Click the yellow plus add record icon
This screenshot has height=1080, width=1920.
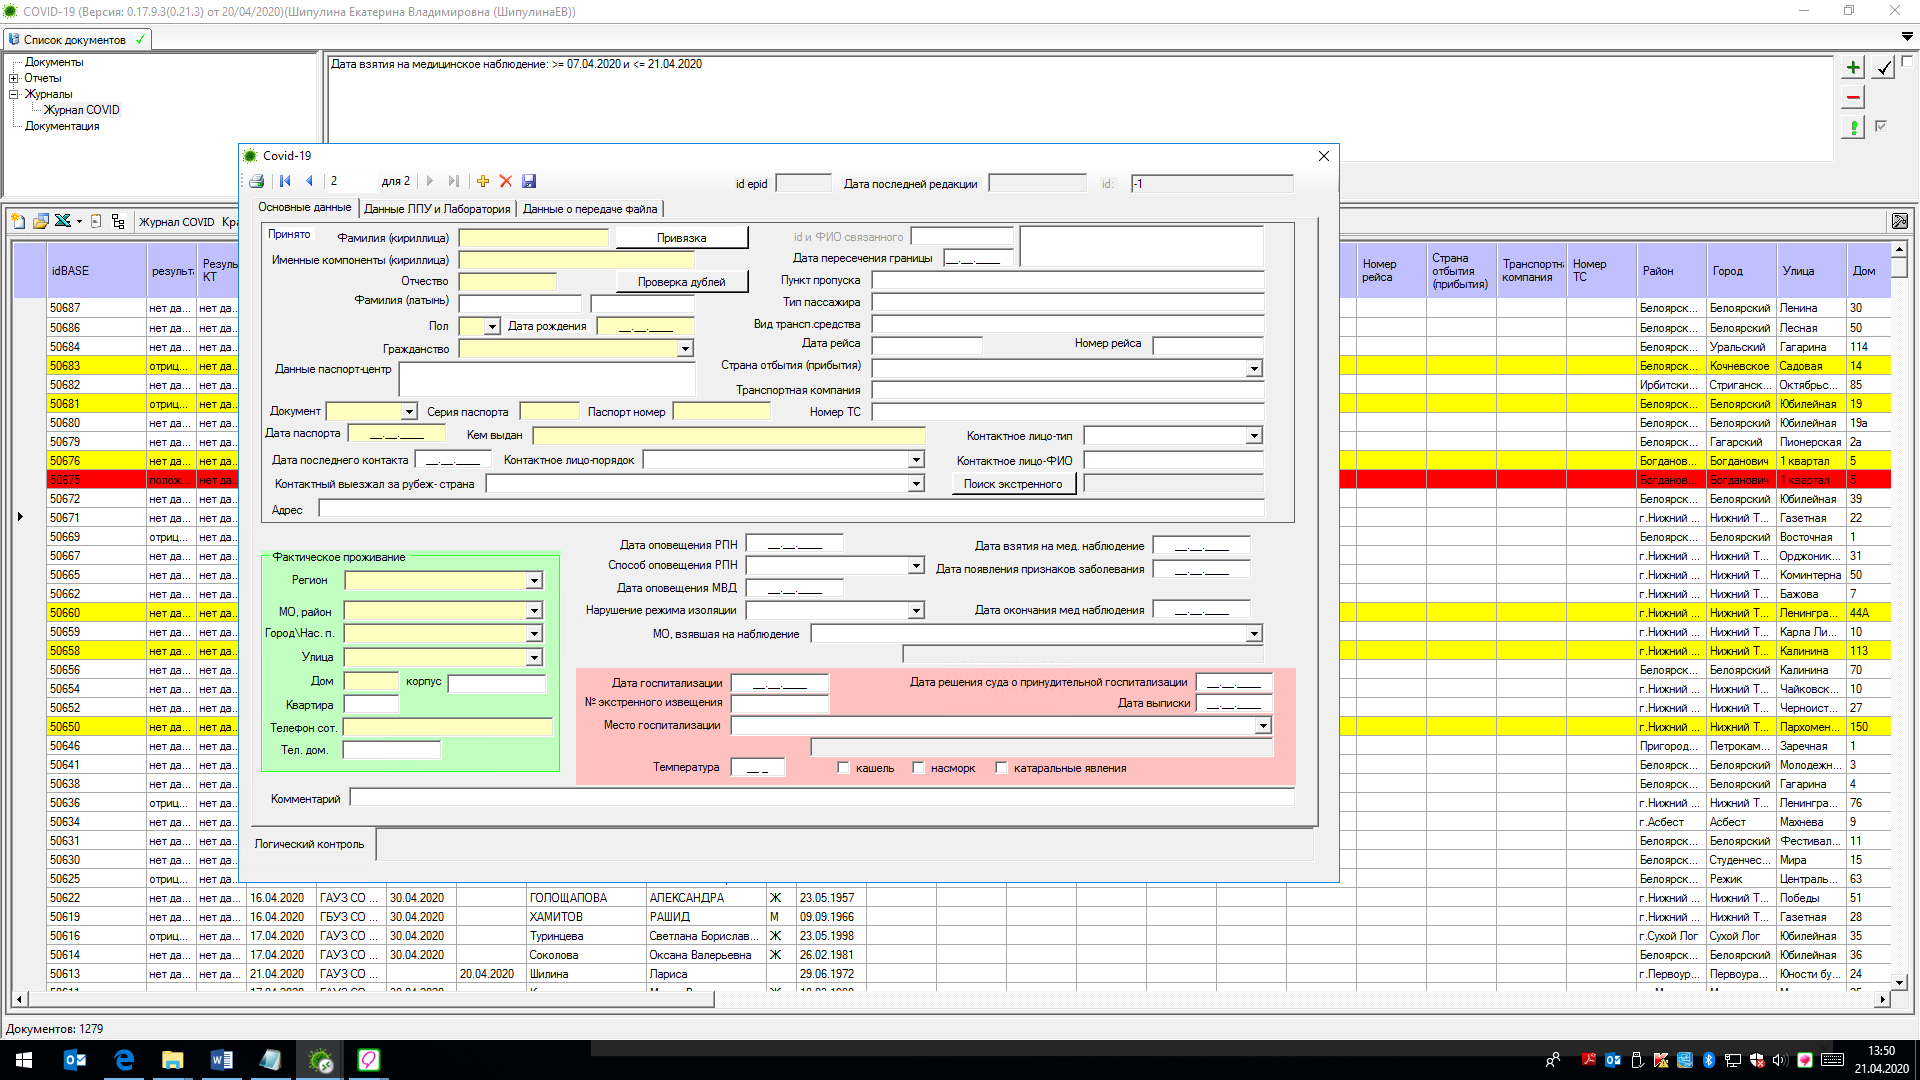click(483, 181)
